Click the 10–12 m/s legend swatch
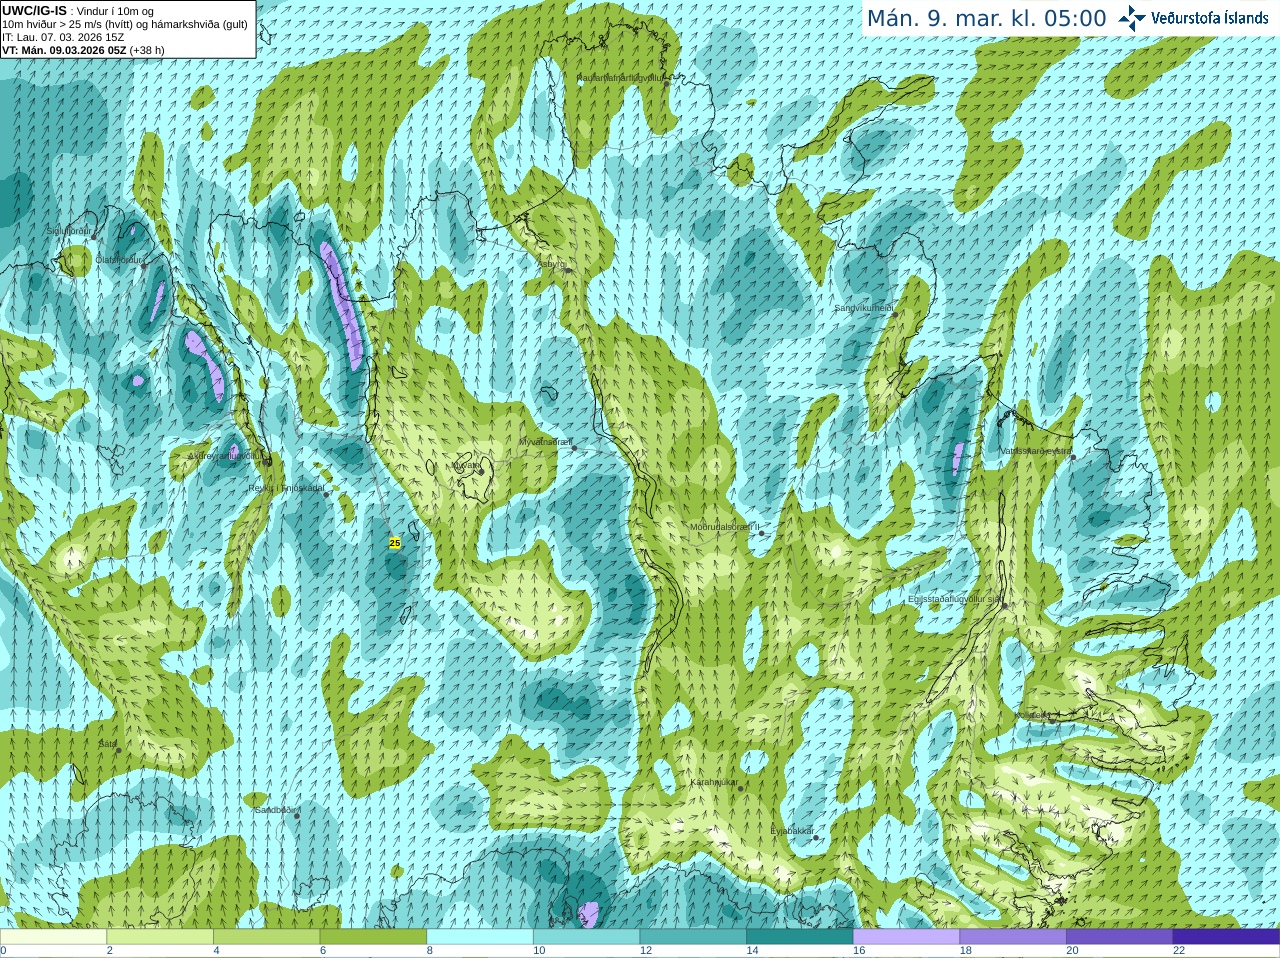This screenshot has width=1280, height=958. pos(586,937)
